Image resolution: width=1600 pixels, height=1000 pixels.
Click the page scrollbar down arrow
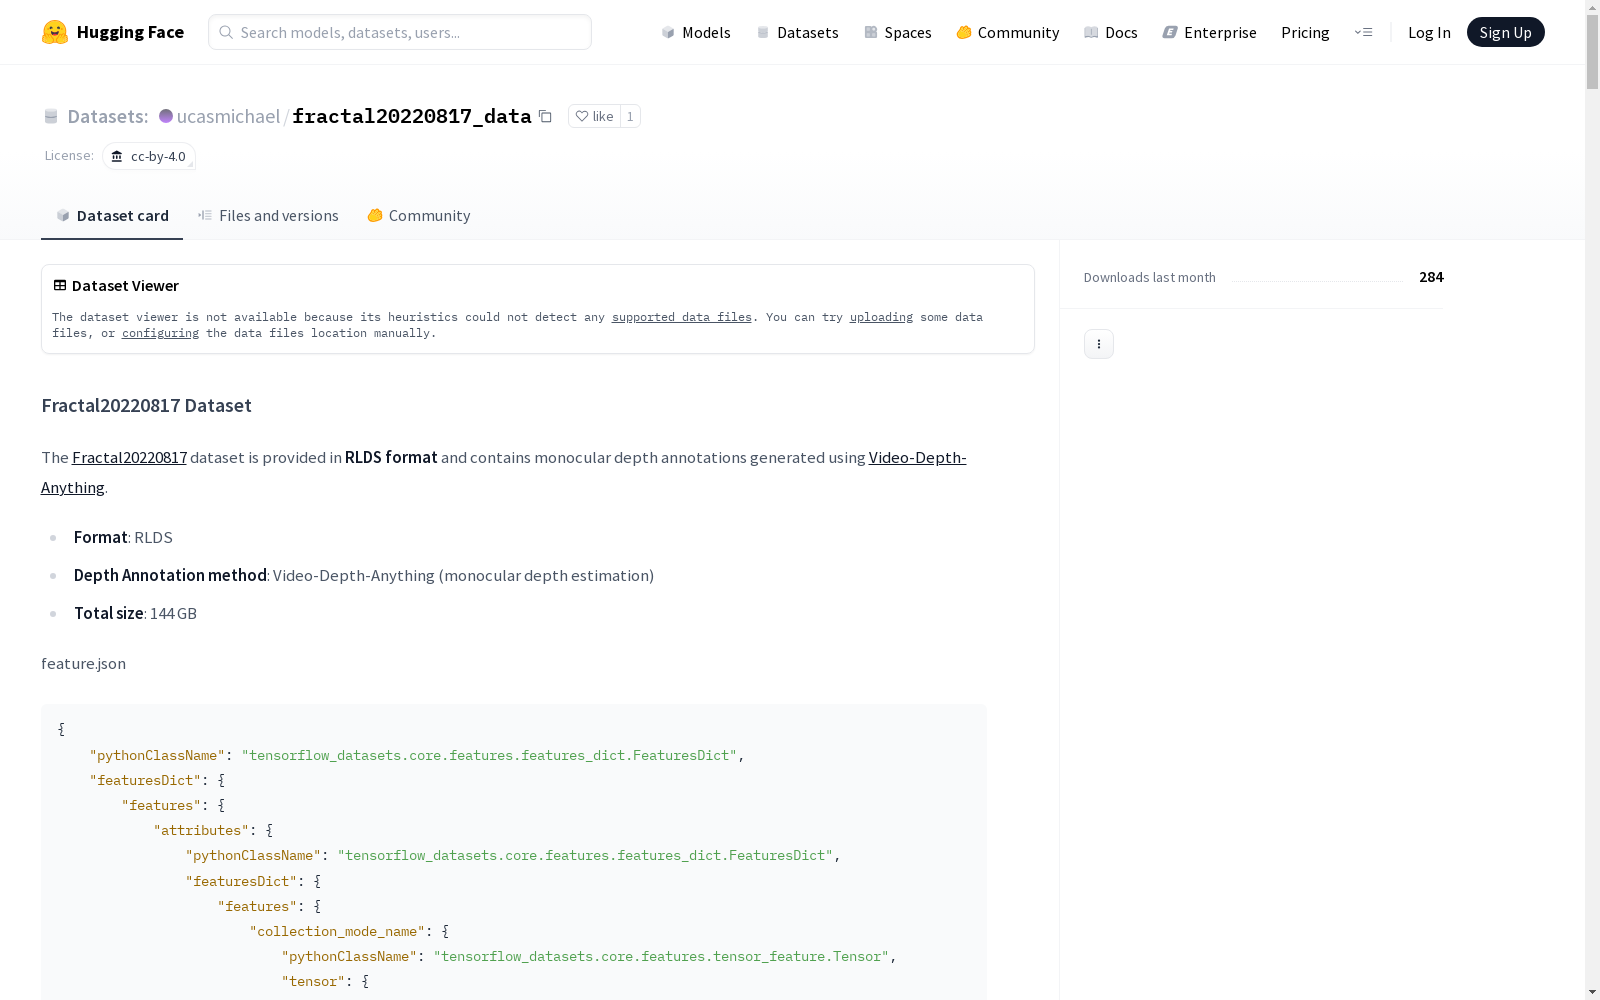(x=1592, y=992)
